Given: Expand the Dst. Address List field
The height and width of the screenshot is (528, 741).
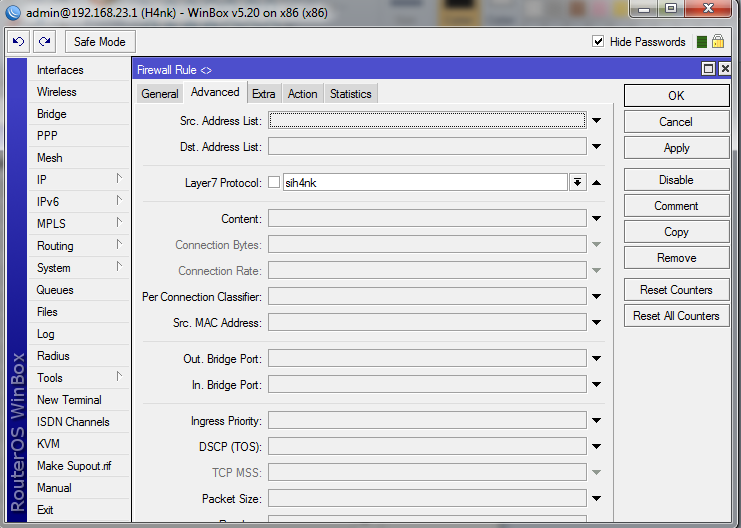Looking at the screenshot, I should pos(596,147).
